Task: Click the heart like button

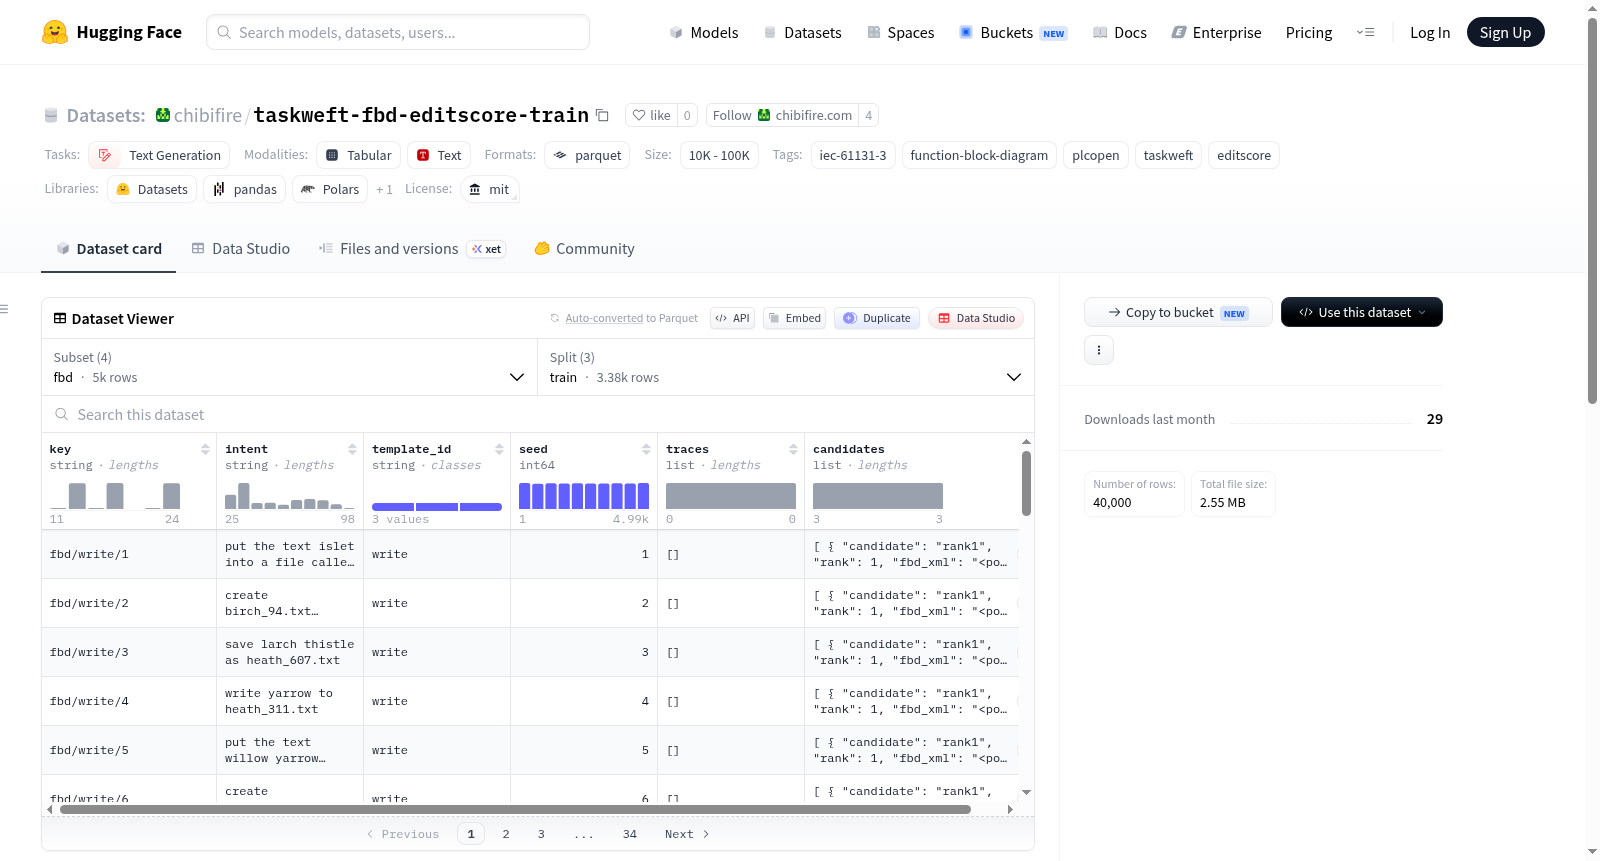Action: (652, 115)
